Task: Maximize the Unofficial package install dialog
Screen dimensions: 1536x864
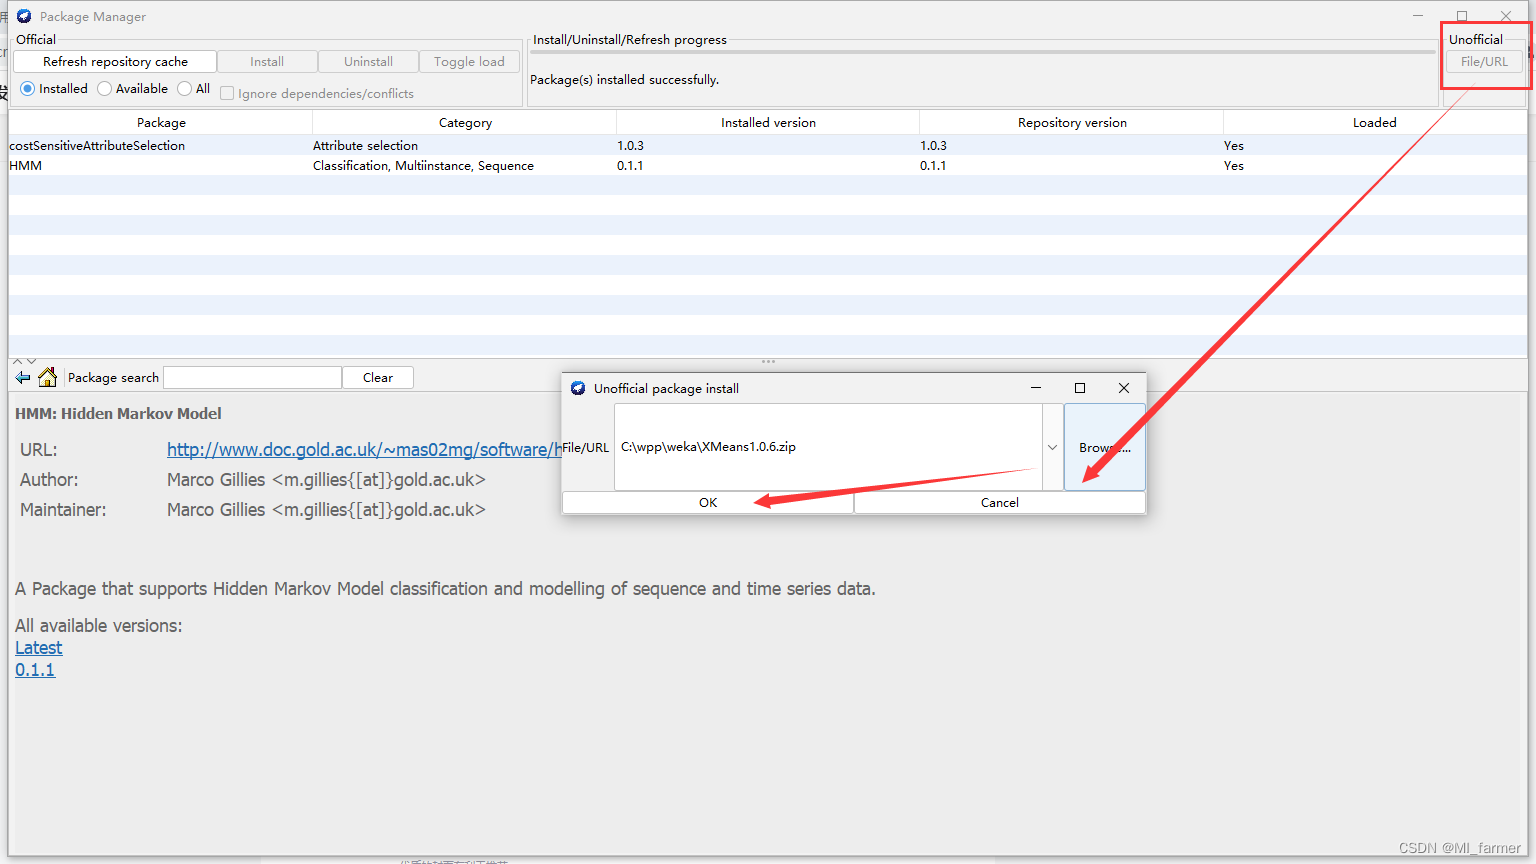Action: pos(1080,388)
